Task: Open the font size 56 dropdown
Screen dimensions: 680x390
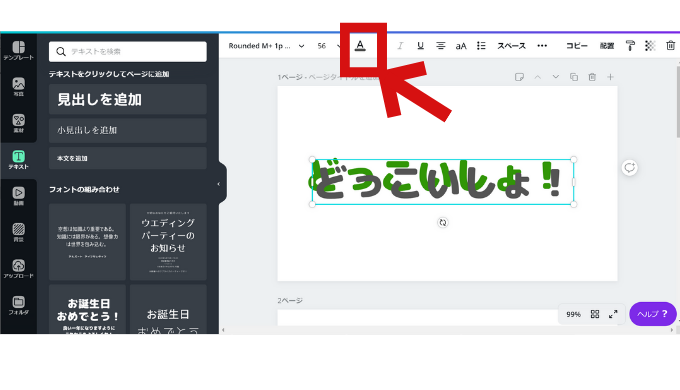Action: (329, 46)
